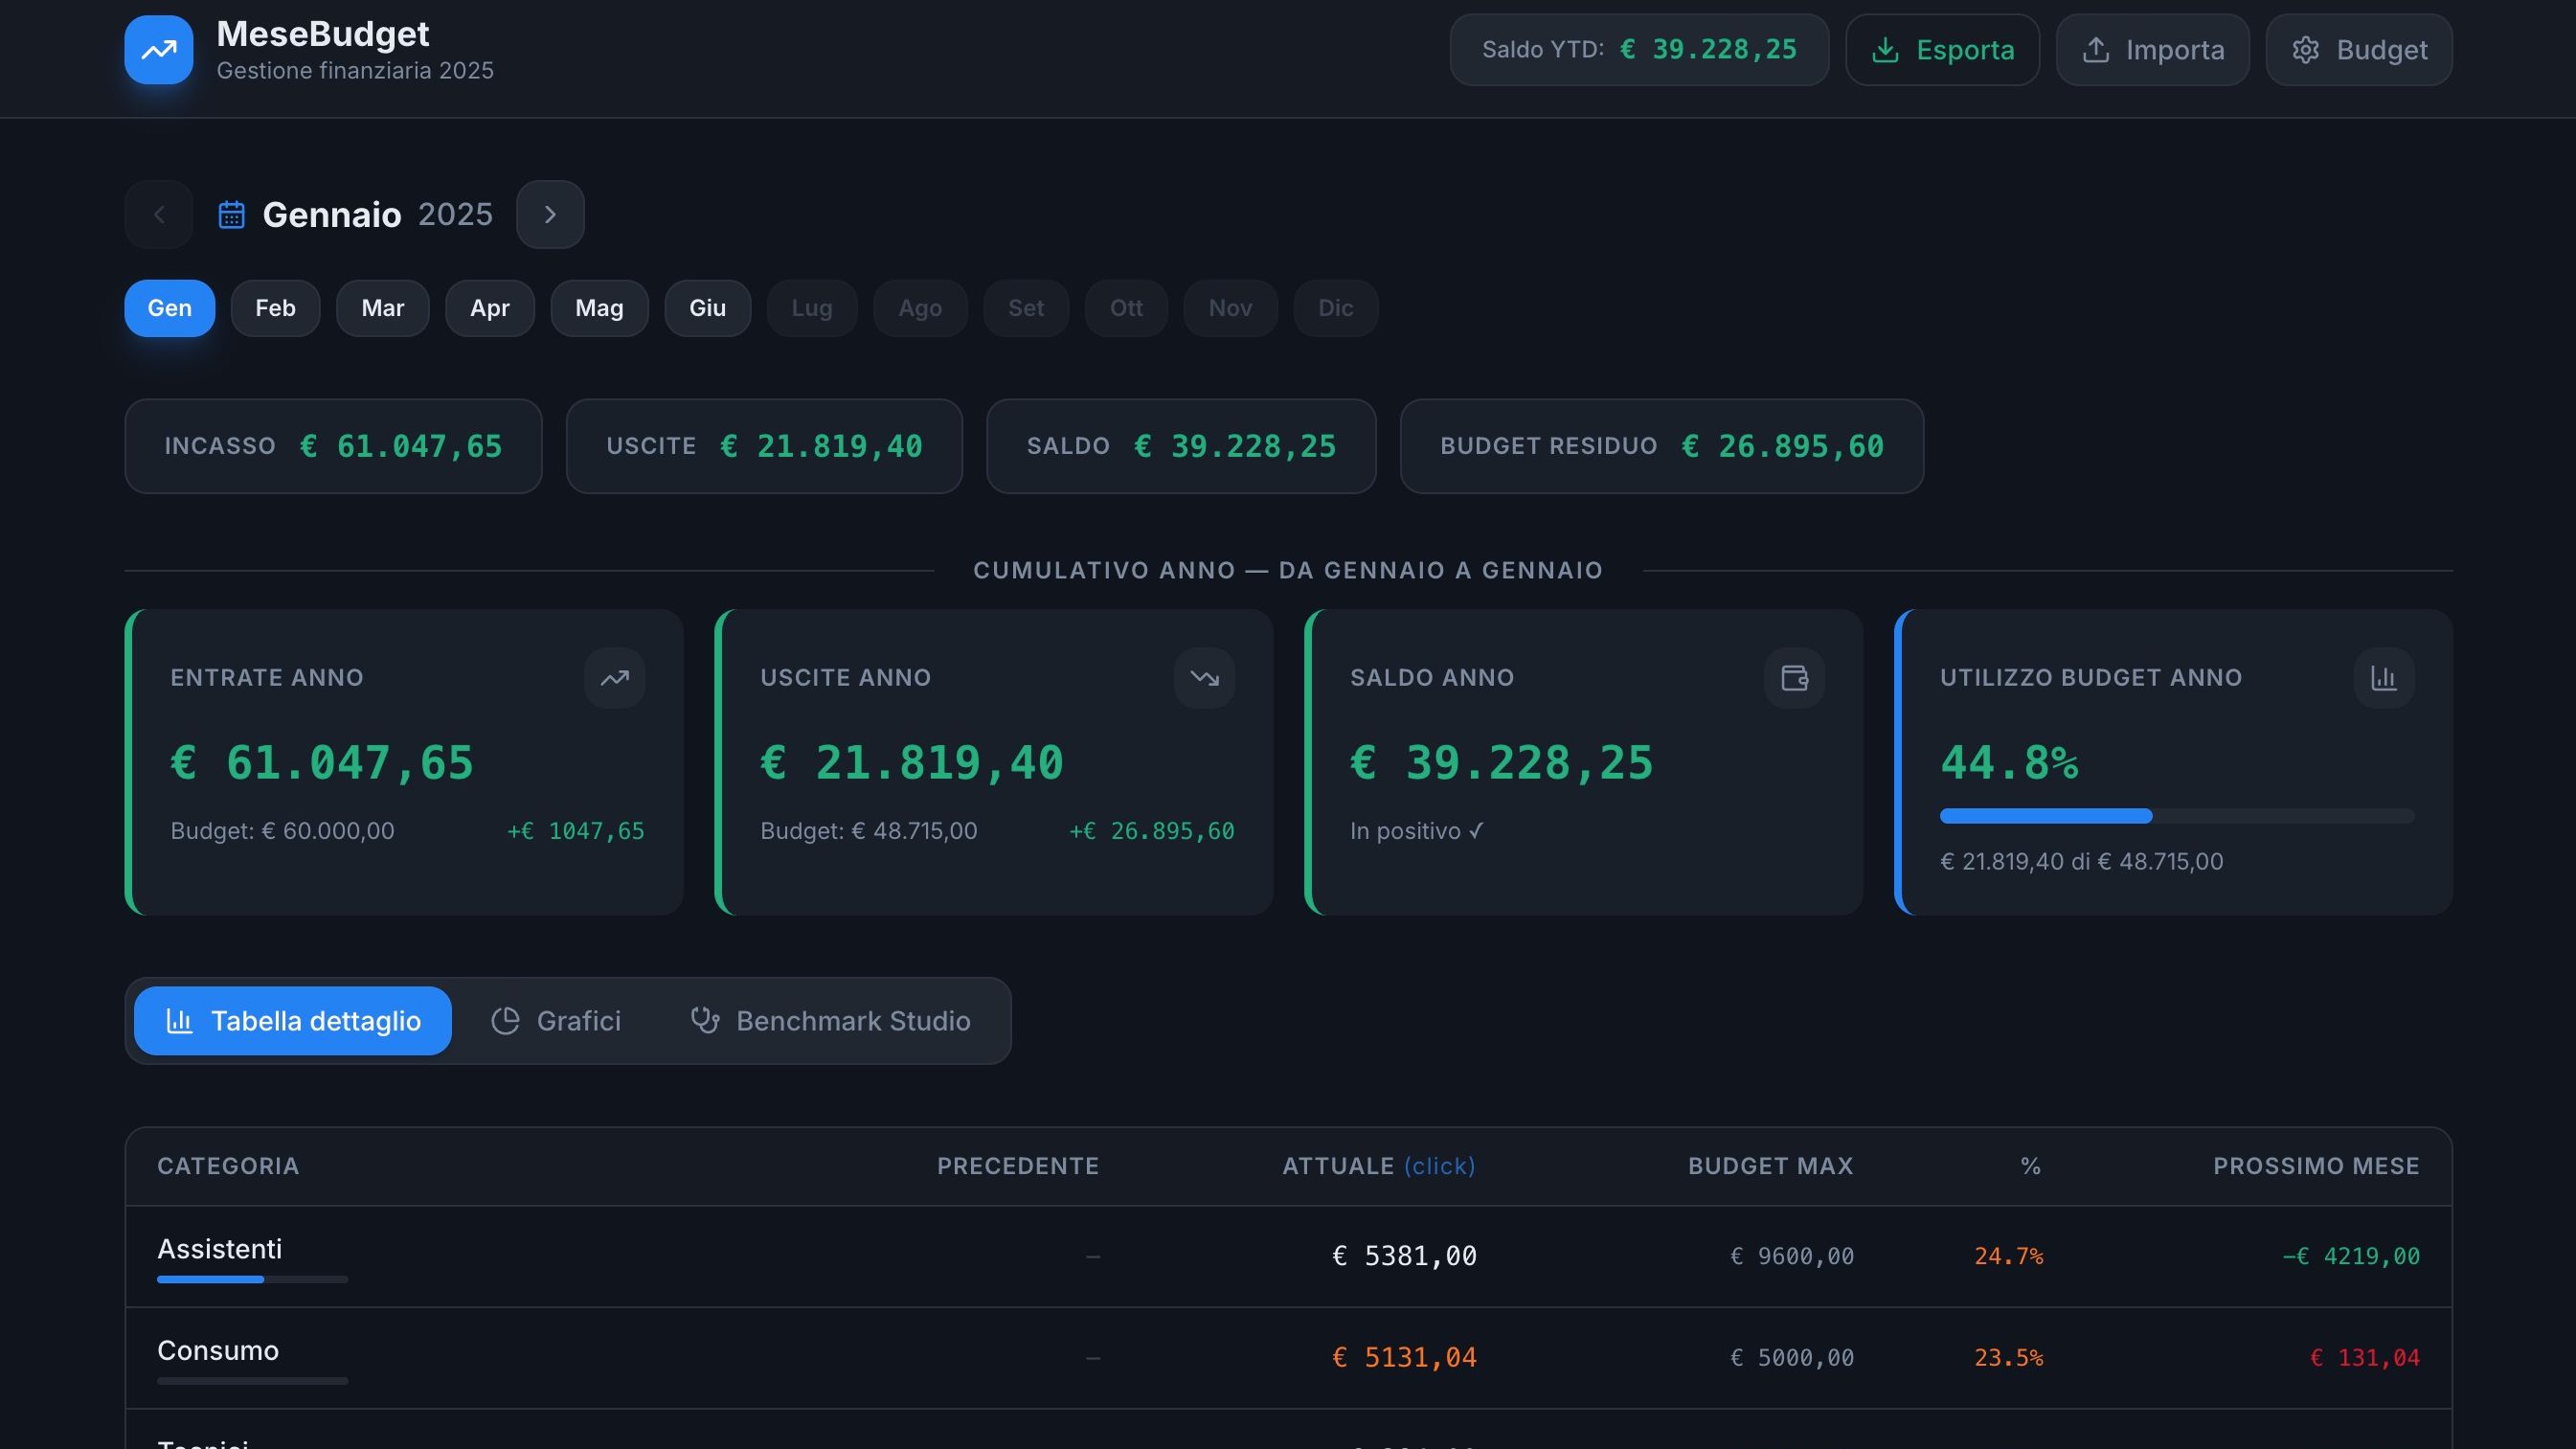Switch to the Mar month
The width and height of the screenshot is (2576, 1449).
383,308
